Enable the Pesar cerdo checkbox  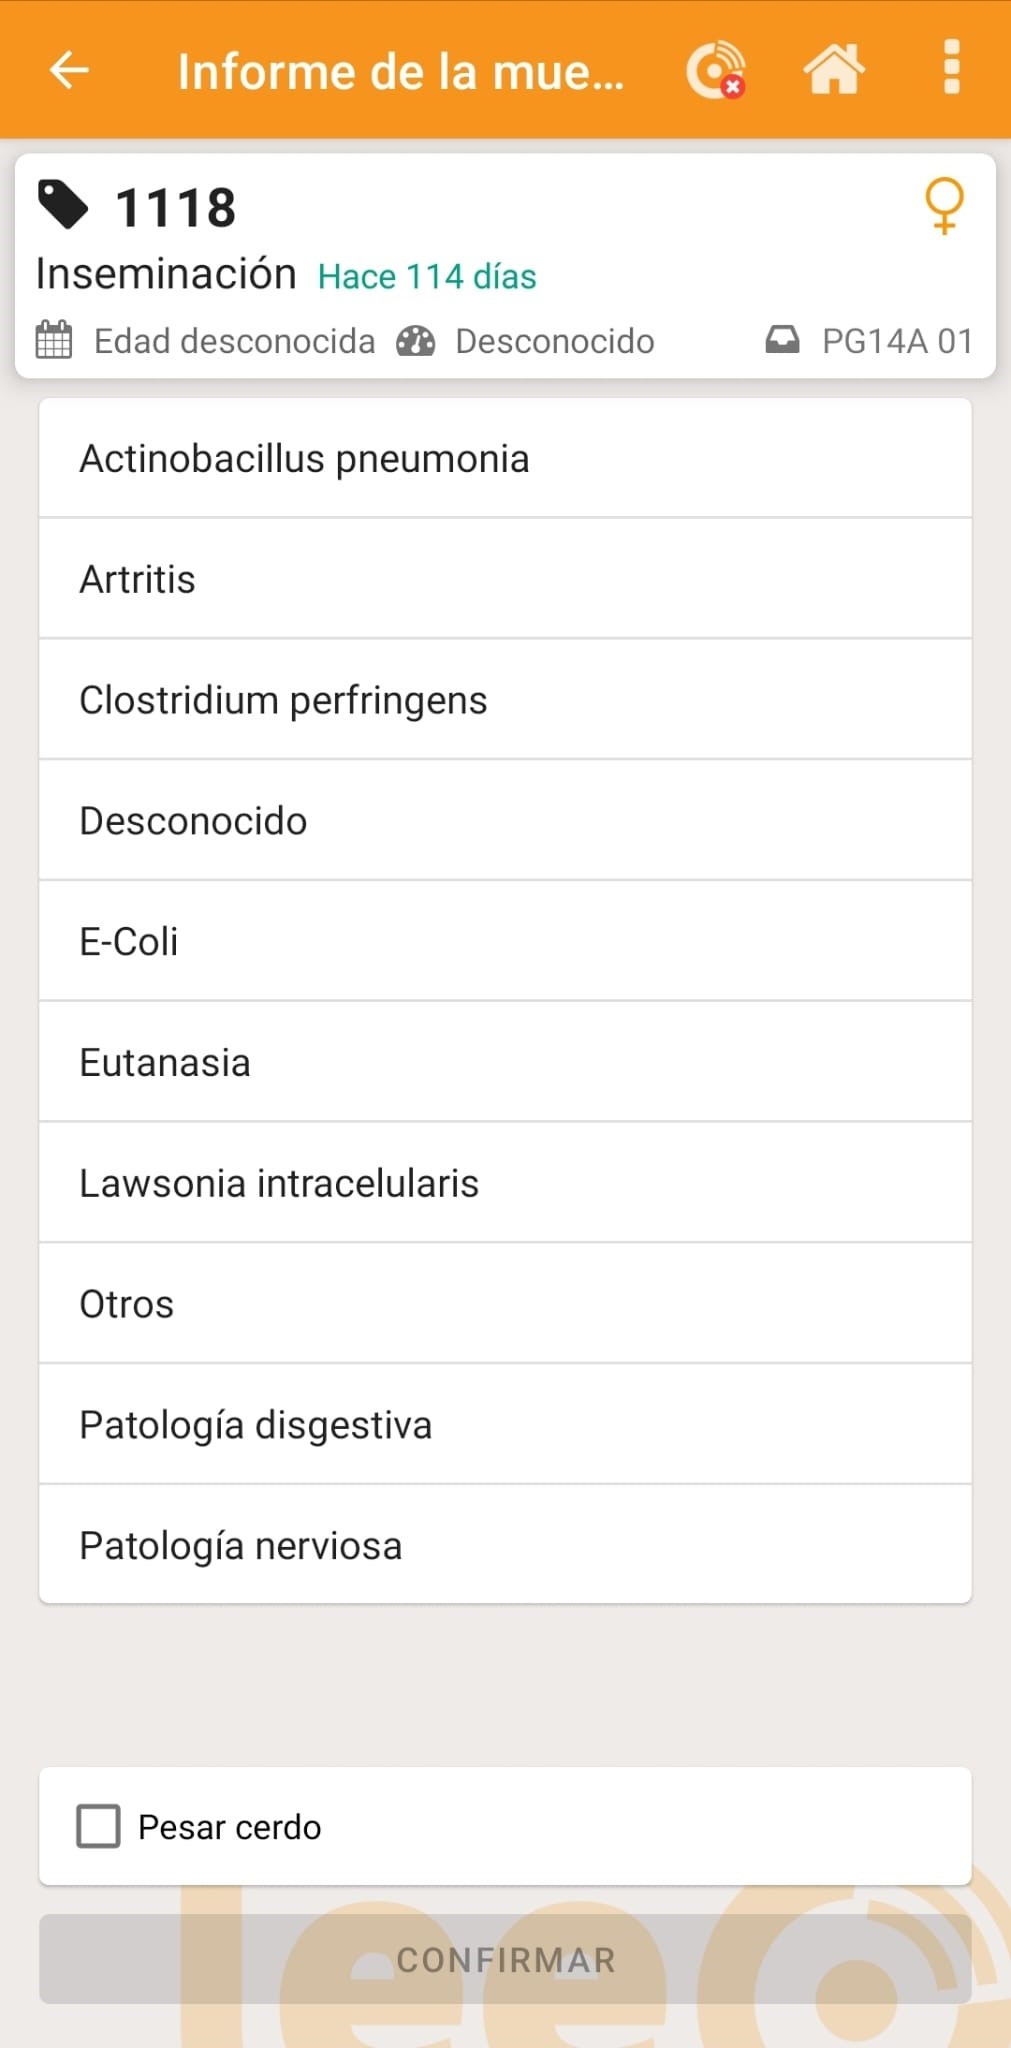99,1826
